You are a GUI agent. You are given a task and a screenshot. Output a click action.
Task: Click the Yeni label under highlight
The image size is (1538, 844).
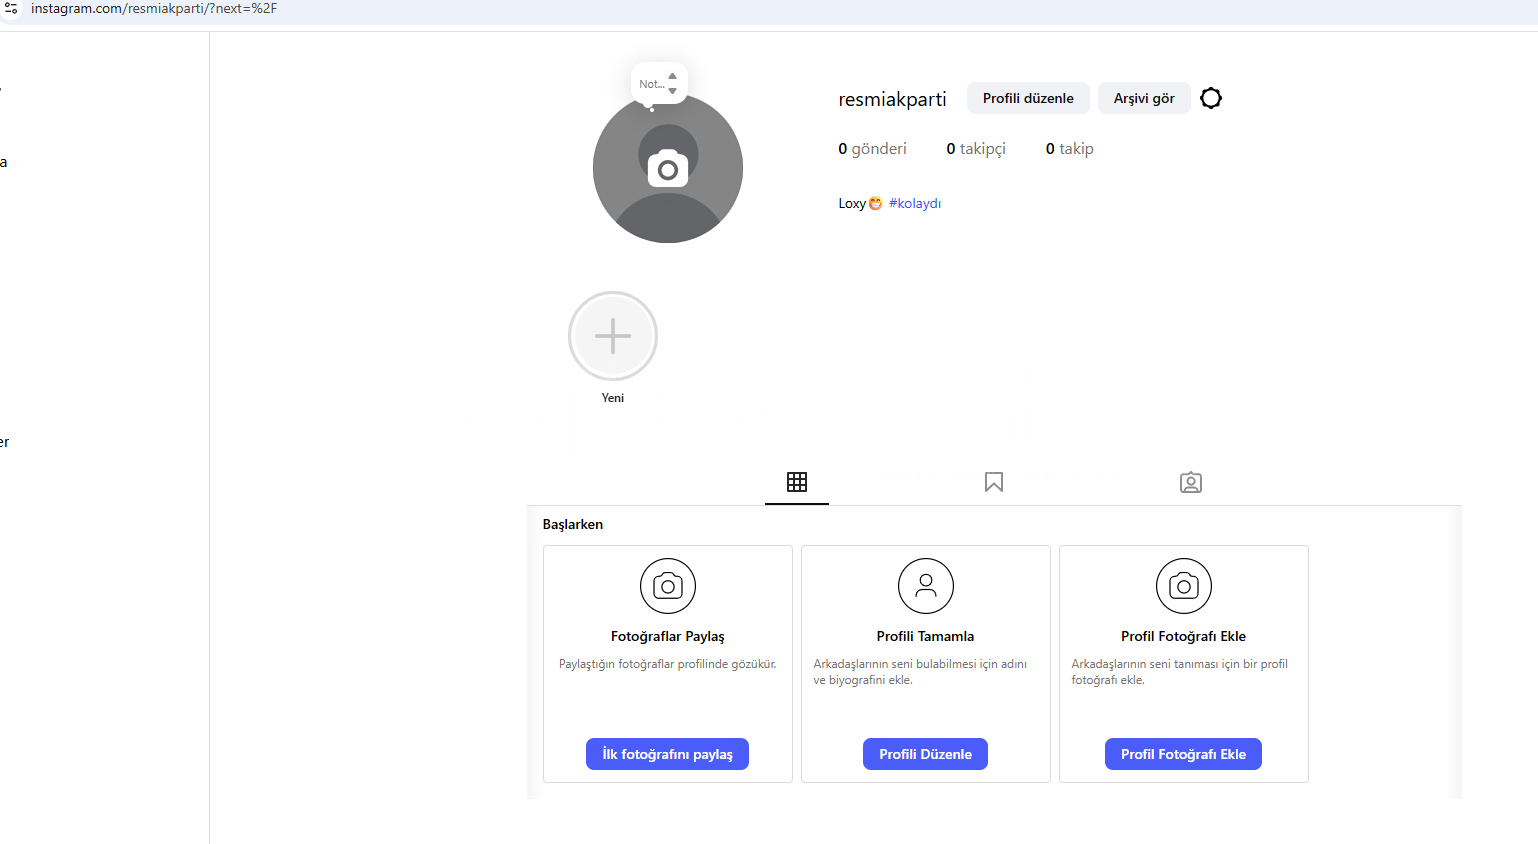613,398
